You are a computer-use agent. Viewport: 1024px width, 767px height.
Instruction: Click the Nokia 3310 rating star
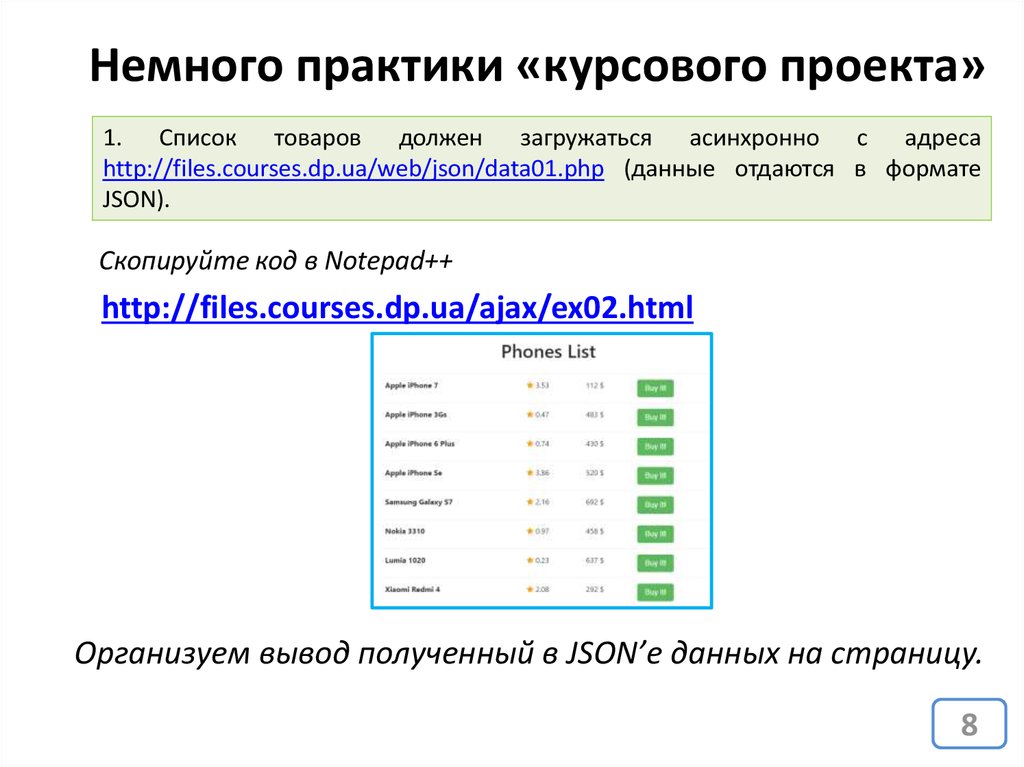click(x=530, y=531)
